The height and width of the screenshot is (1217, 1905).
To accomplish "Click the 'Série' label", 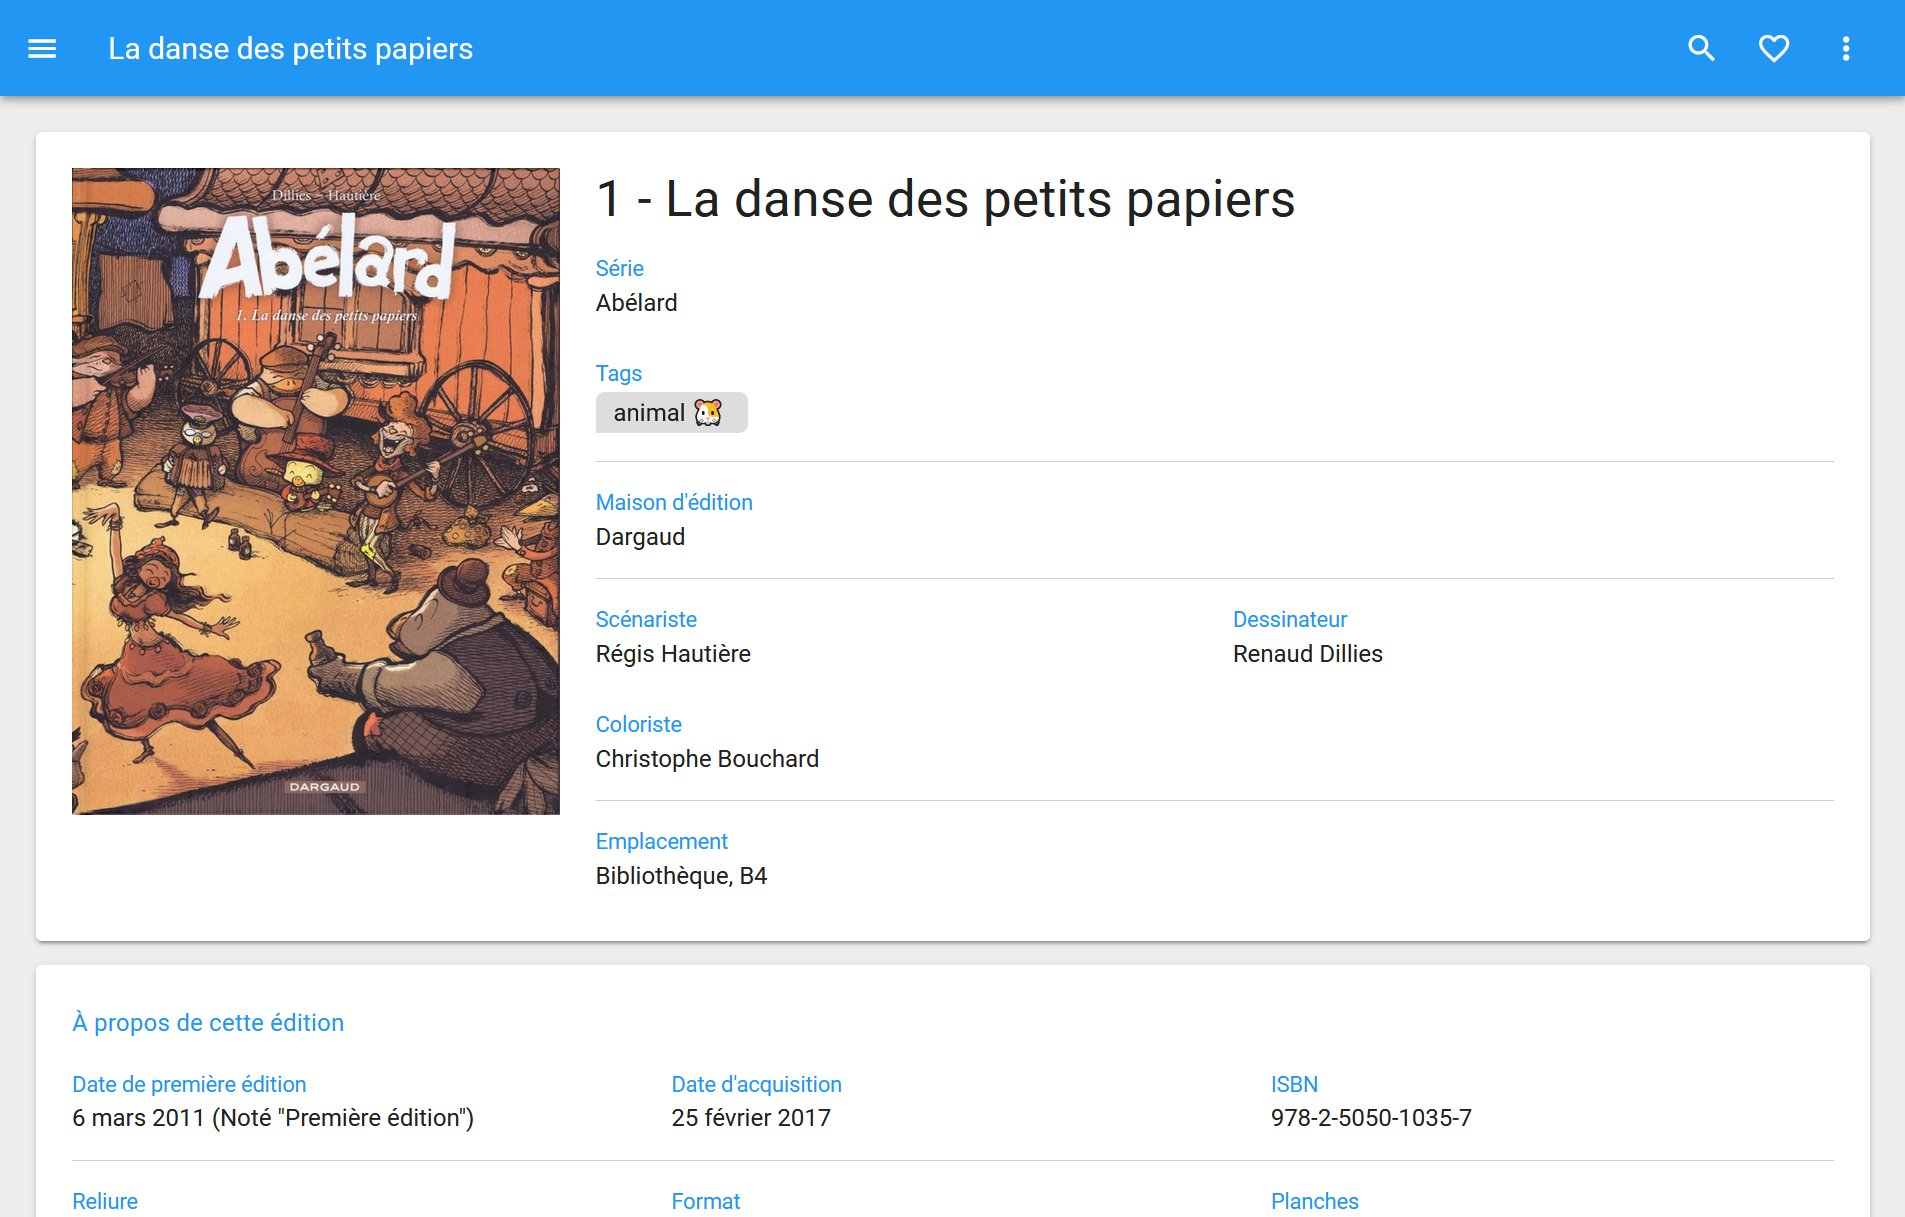I will coord(619,268).
